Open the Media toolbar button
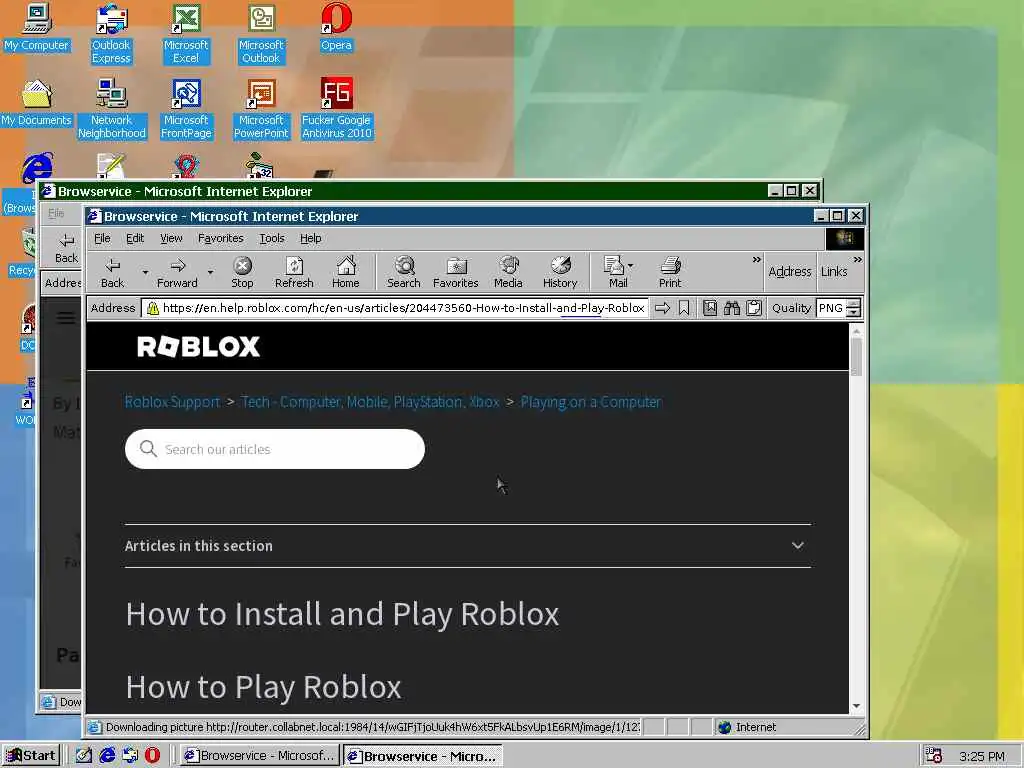The height and width of the screenshot is (768, 1024). [508, 272]
